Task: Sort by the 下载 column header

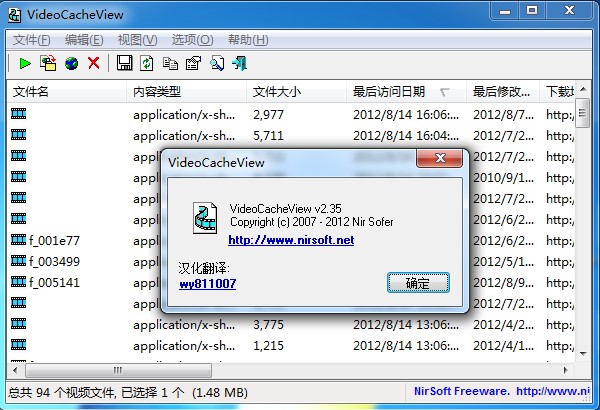Action: tap(559, 92)
